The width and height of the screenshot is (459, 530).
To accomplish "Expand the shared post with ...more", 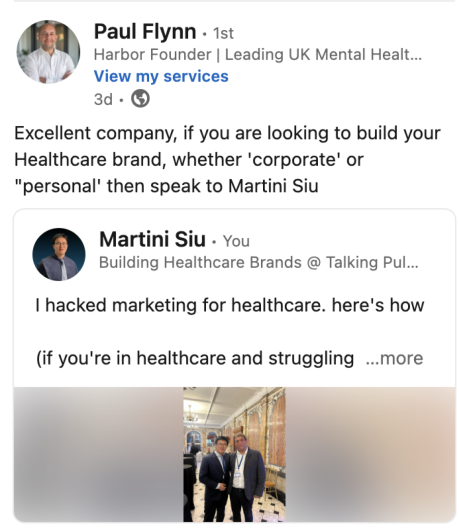I will pyautogui.click(x=394, y=358).
